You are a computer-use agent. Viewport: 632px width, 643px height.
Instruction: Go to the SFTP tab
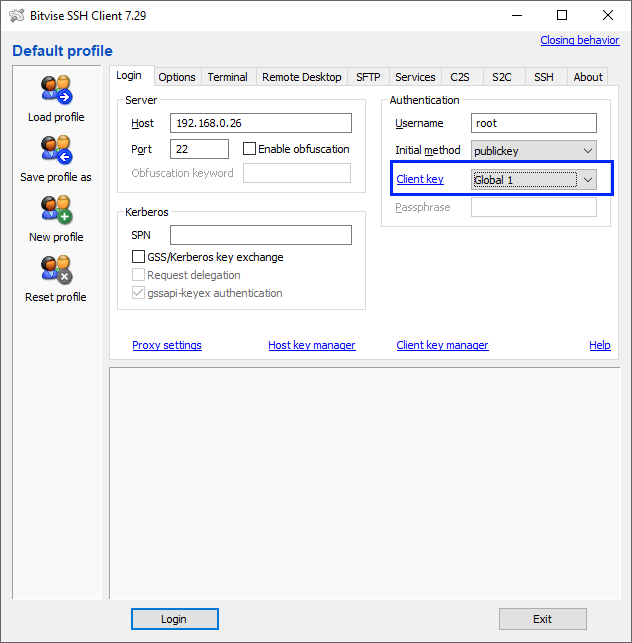pos(368,77)
